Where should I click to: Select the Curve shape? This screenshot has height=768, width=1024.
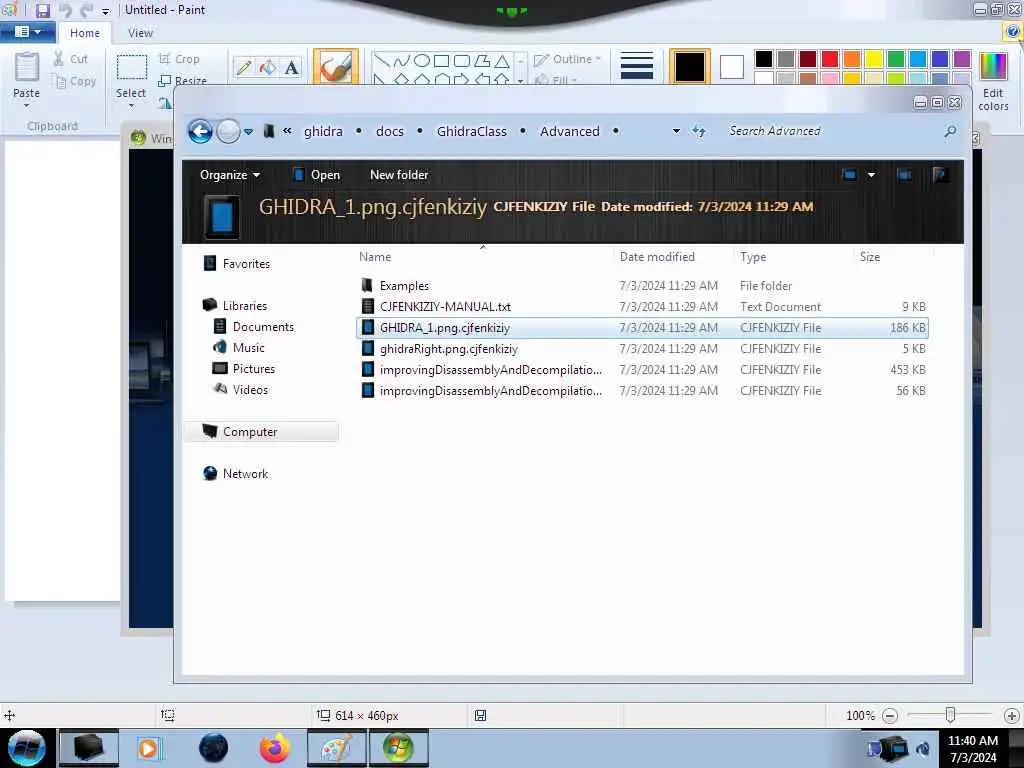(402, 61)
